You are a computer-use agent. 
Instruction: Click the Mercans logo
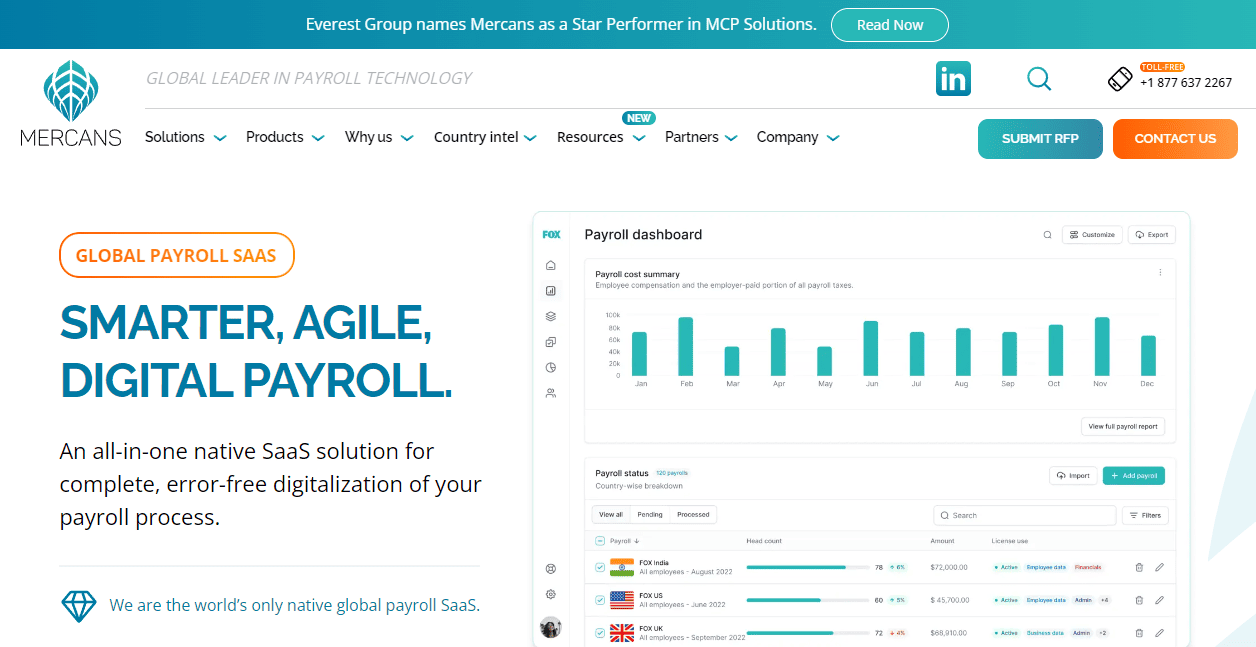[71, 103]
